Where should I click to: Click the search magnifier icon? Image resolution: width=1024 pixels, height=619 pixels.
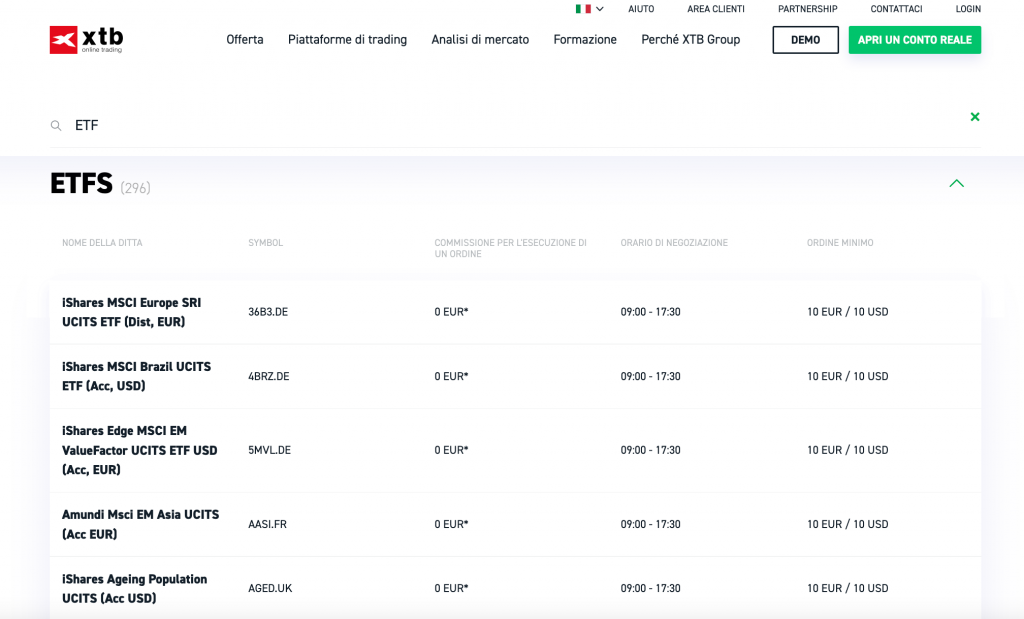tap(56, 125)
